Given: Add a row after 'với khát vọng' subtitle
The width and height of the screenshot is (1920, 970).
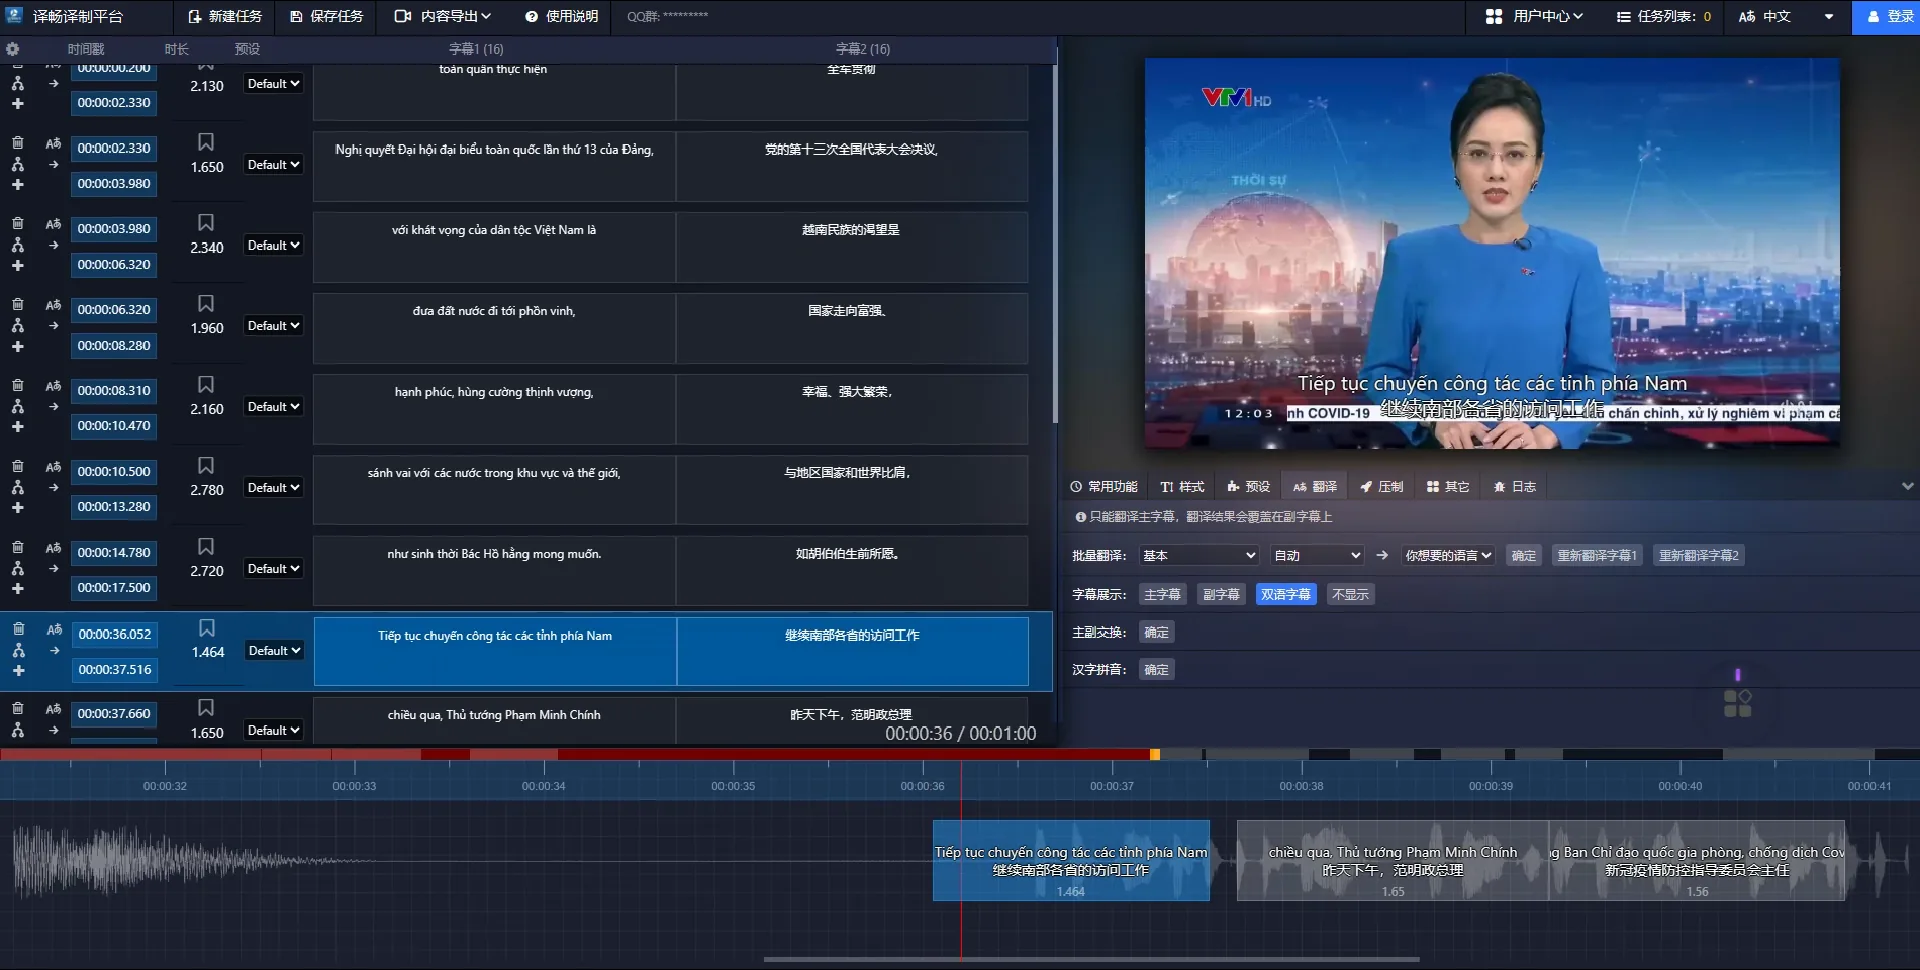Looking at the screenshot, I should click(x=17, y=266).
